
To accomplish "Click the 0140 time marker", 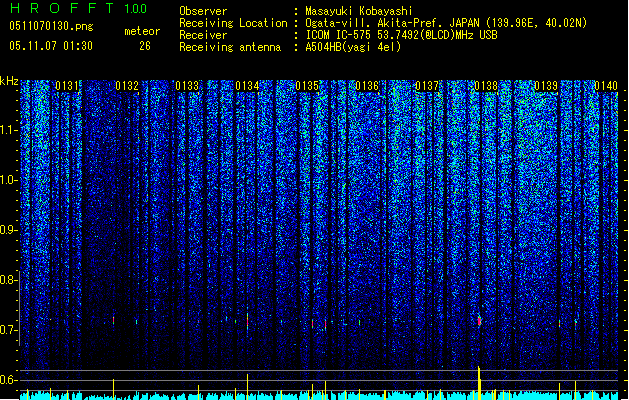I will 606,86.
